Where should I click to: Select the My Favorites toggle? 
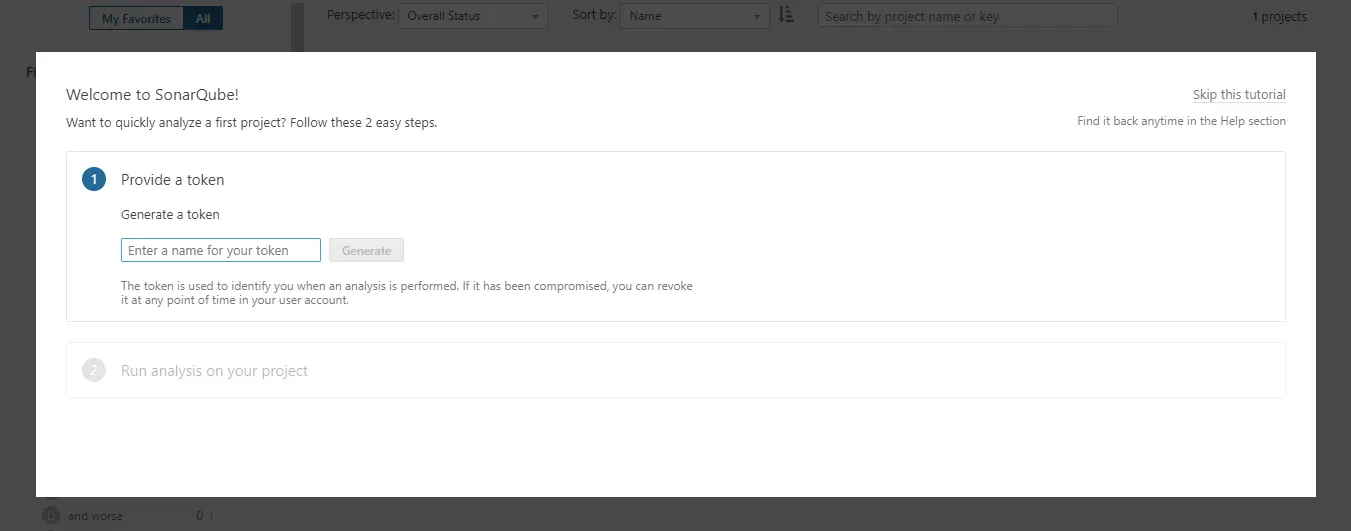pyautogui.click(x=136, y=19)
